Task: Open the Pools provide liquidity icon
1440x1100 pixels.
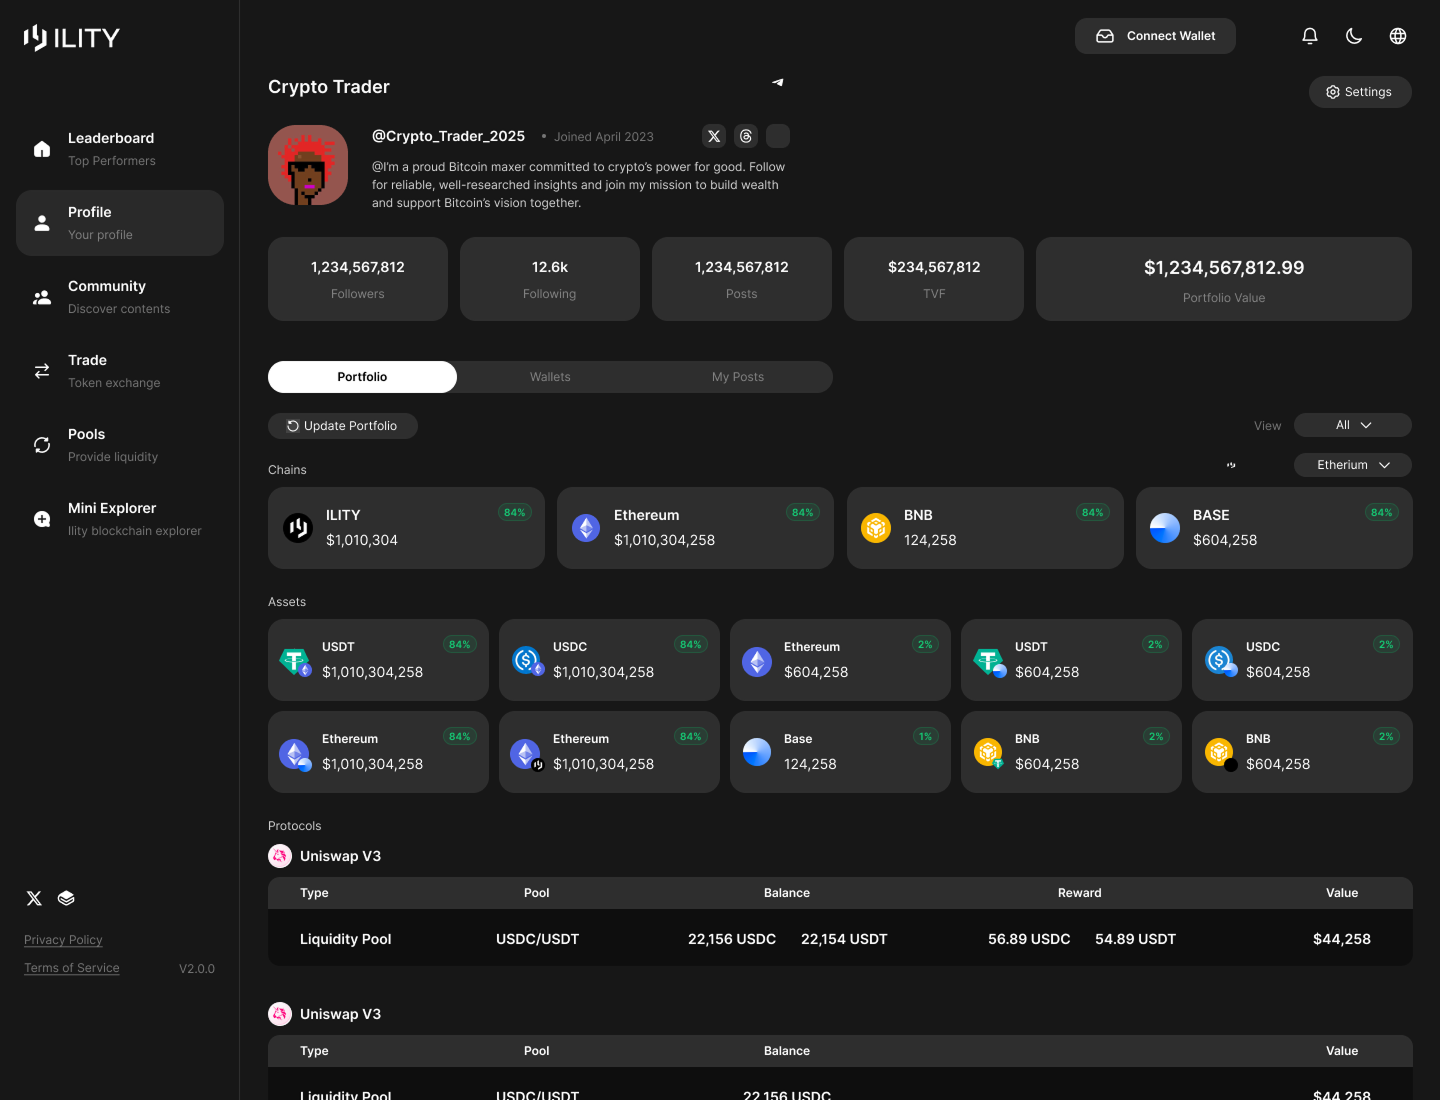Action: (x=41, y=444)
